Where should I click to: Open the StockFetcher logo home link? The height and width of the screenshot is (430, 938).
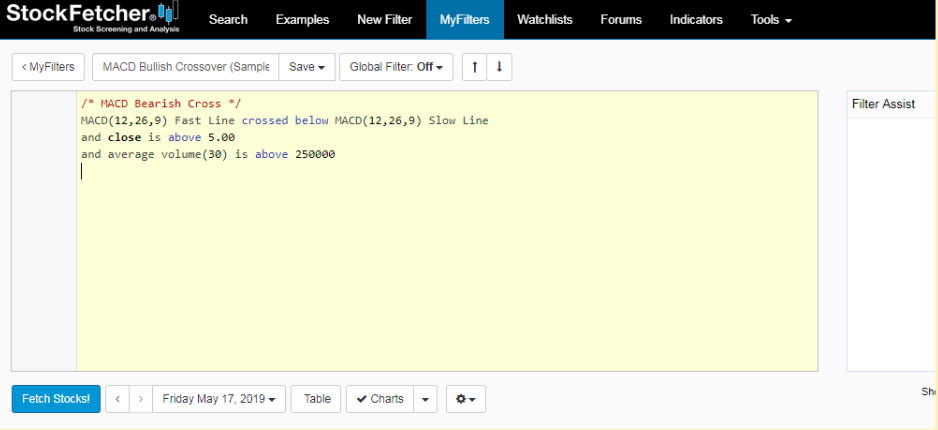(93, 18)
